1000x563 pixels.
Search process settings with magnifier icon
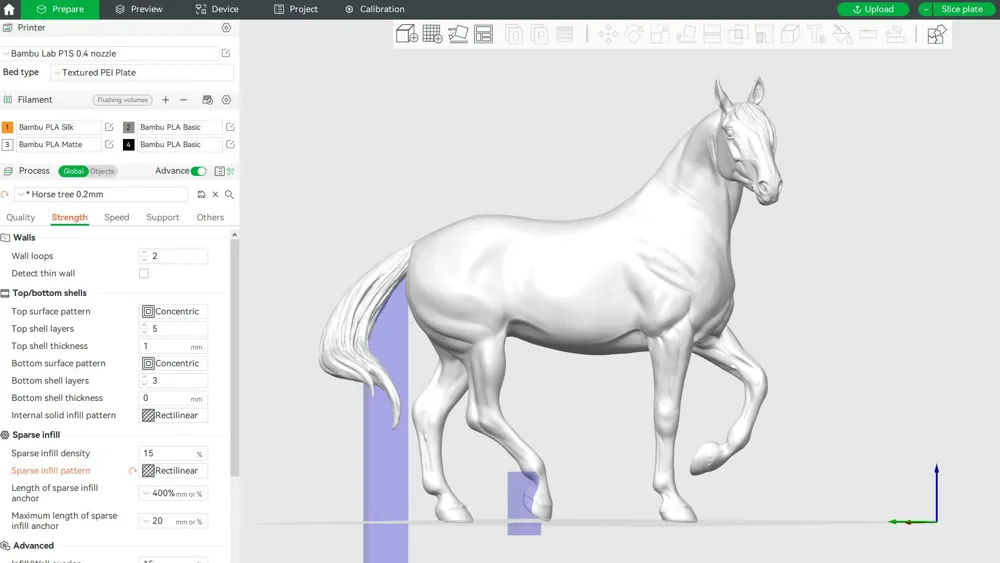point(229,194)
